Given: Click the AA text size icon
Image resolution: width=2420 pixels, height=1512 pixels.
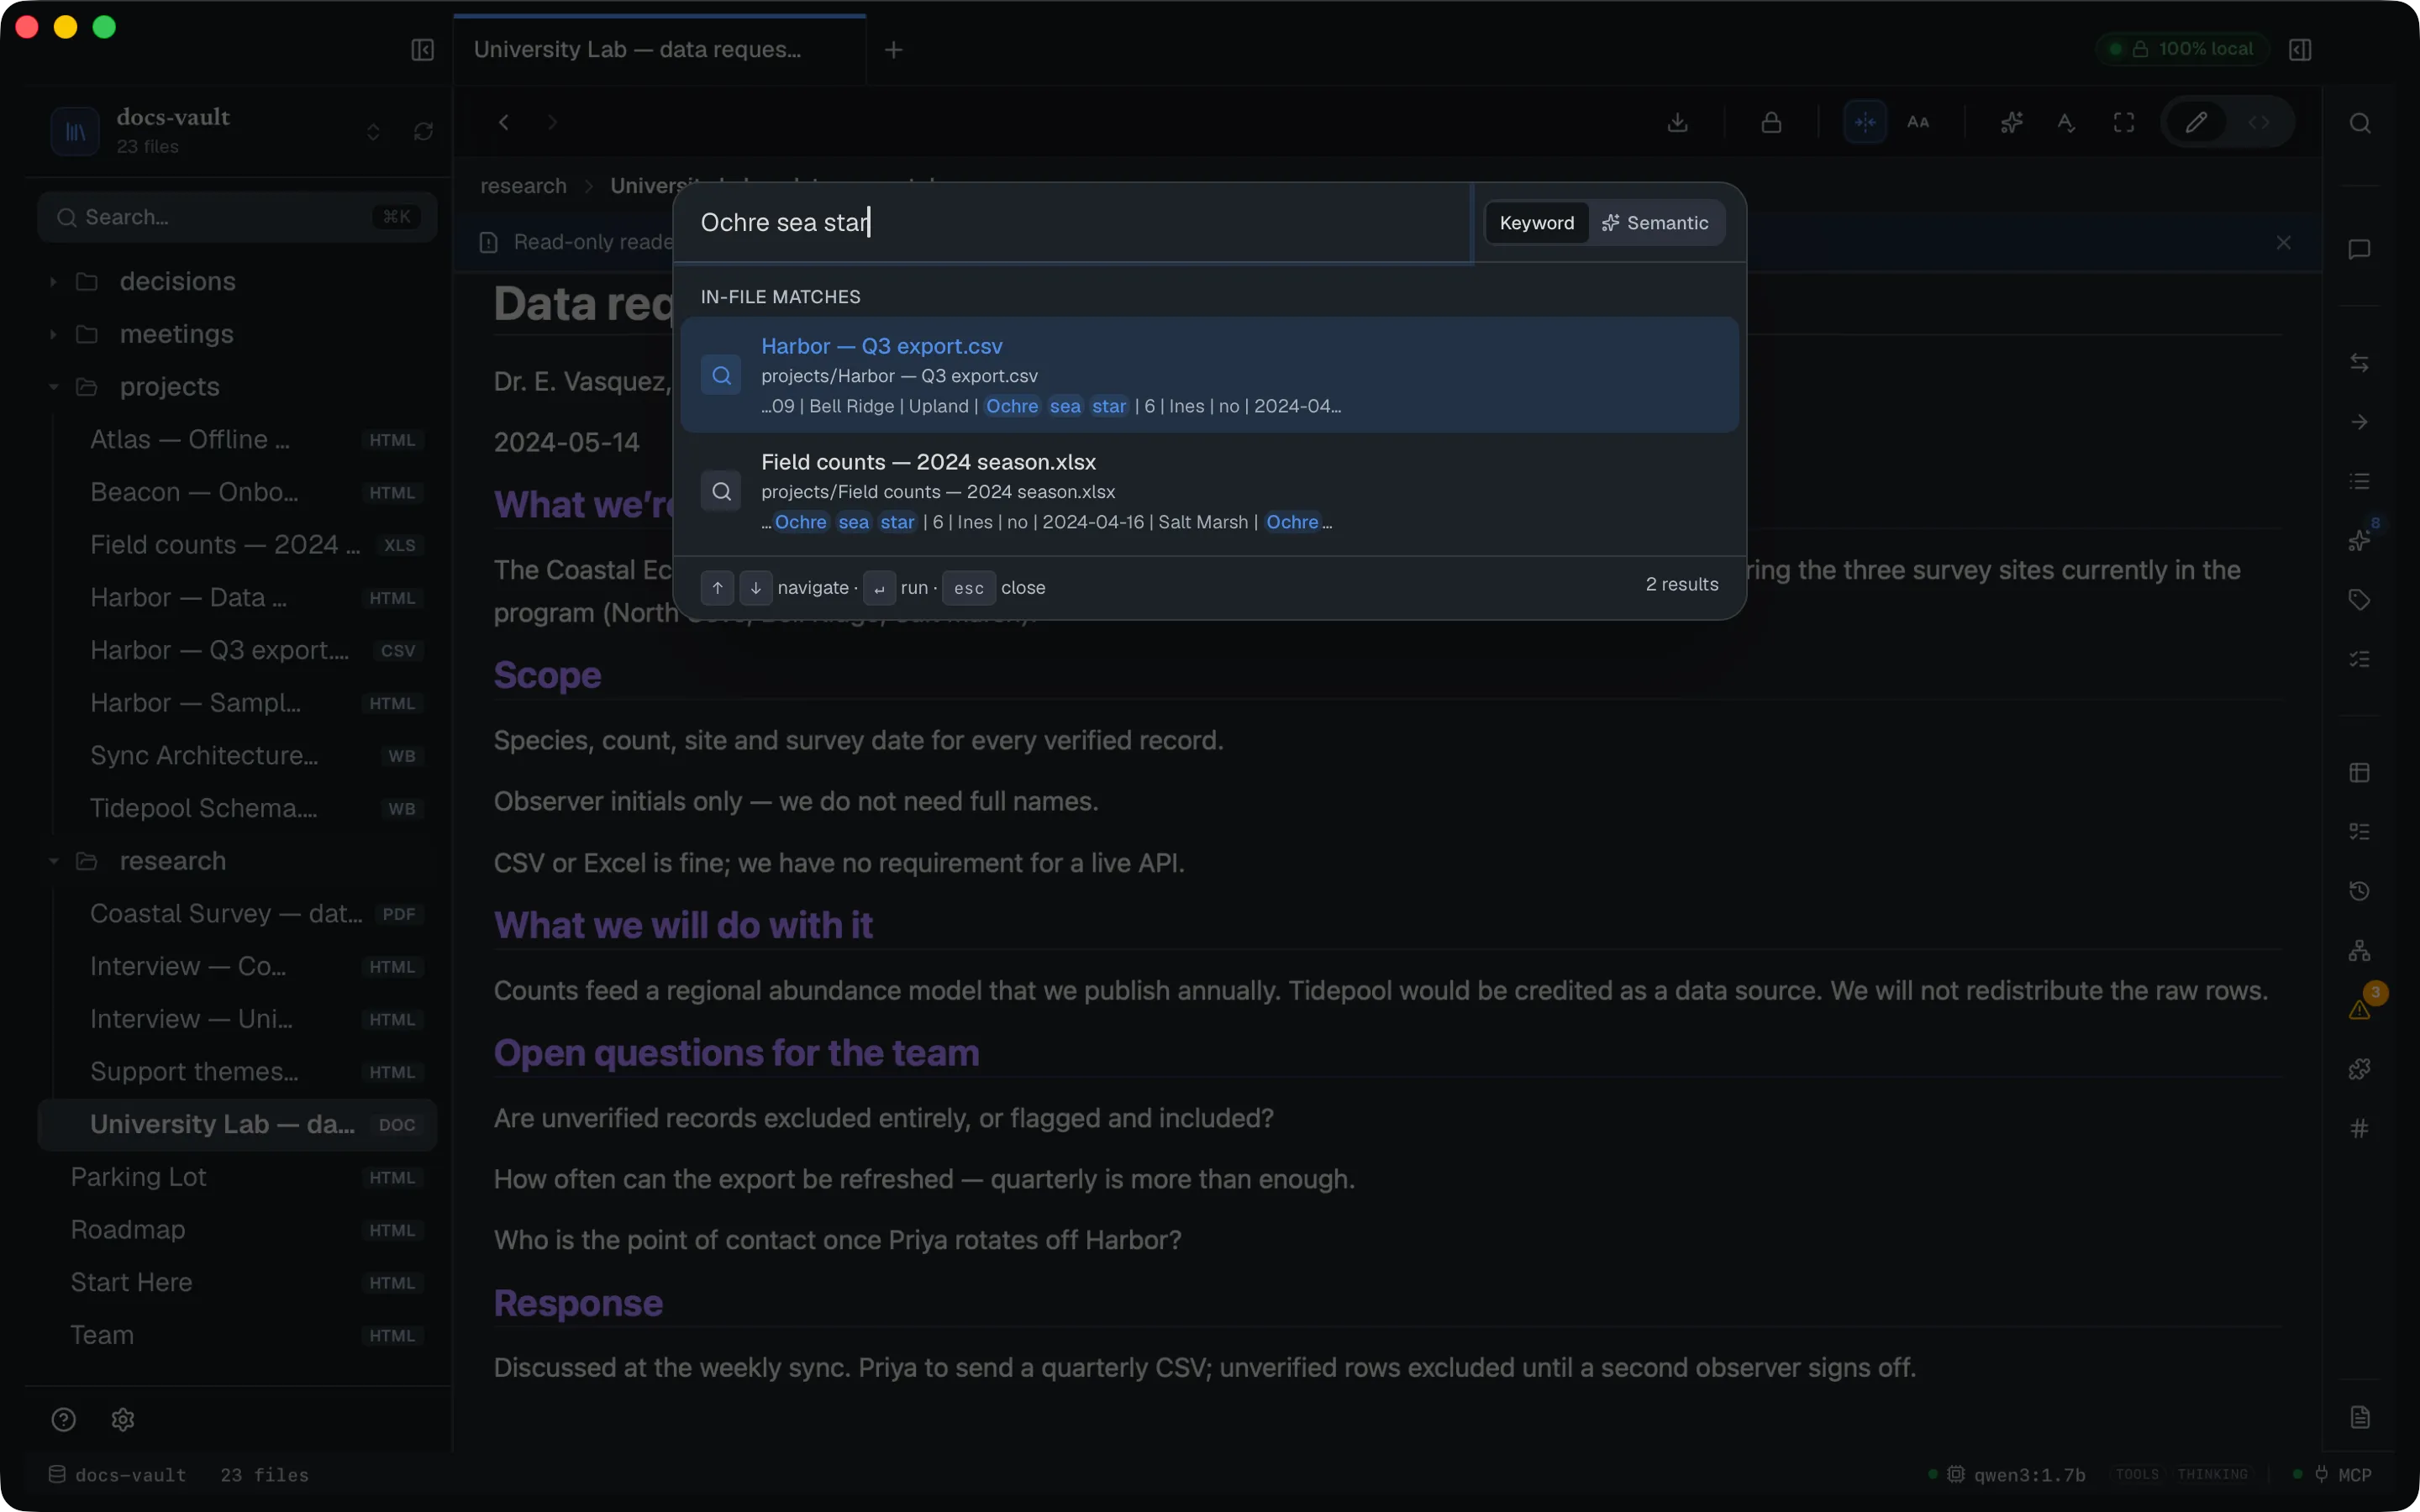Looking at the screenshot, I should click(1918, 122).
